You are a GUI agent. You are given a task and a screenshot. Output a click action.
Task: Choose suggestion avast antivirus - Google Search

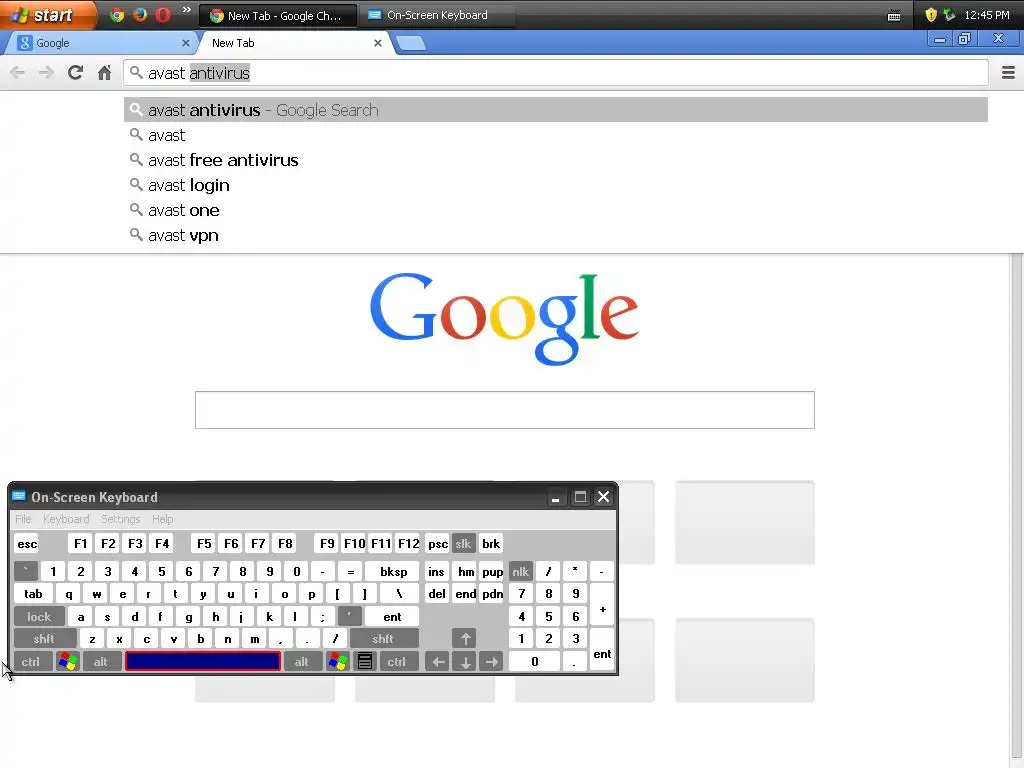(x=555, y=110)
